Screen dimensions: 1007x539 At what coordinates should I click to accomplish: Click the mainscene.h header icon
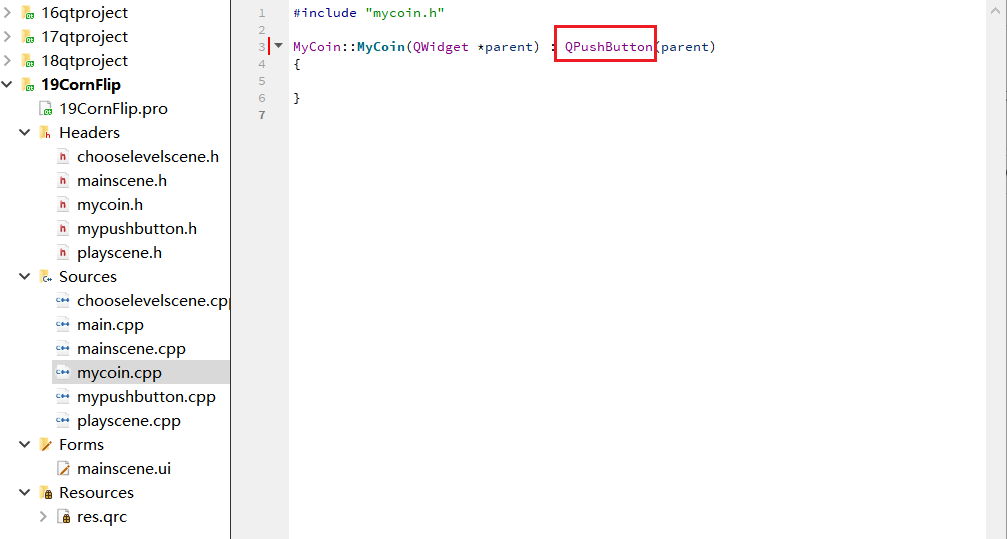(x=63, y=181)
